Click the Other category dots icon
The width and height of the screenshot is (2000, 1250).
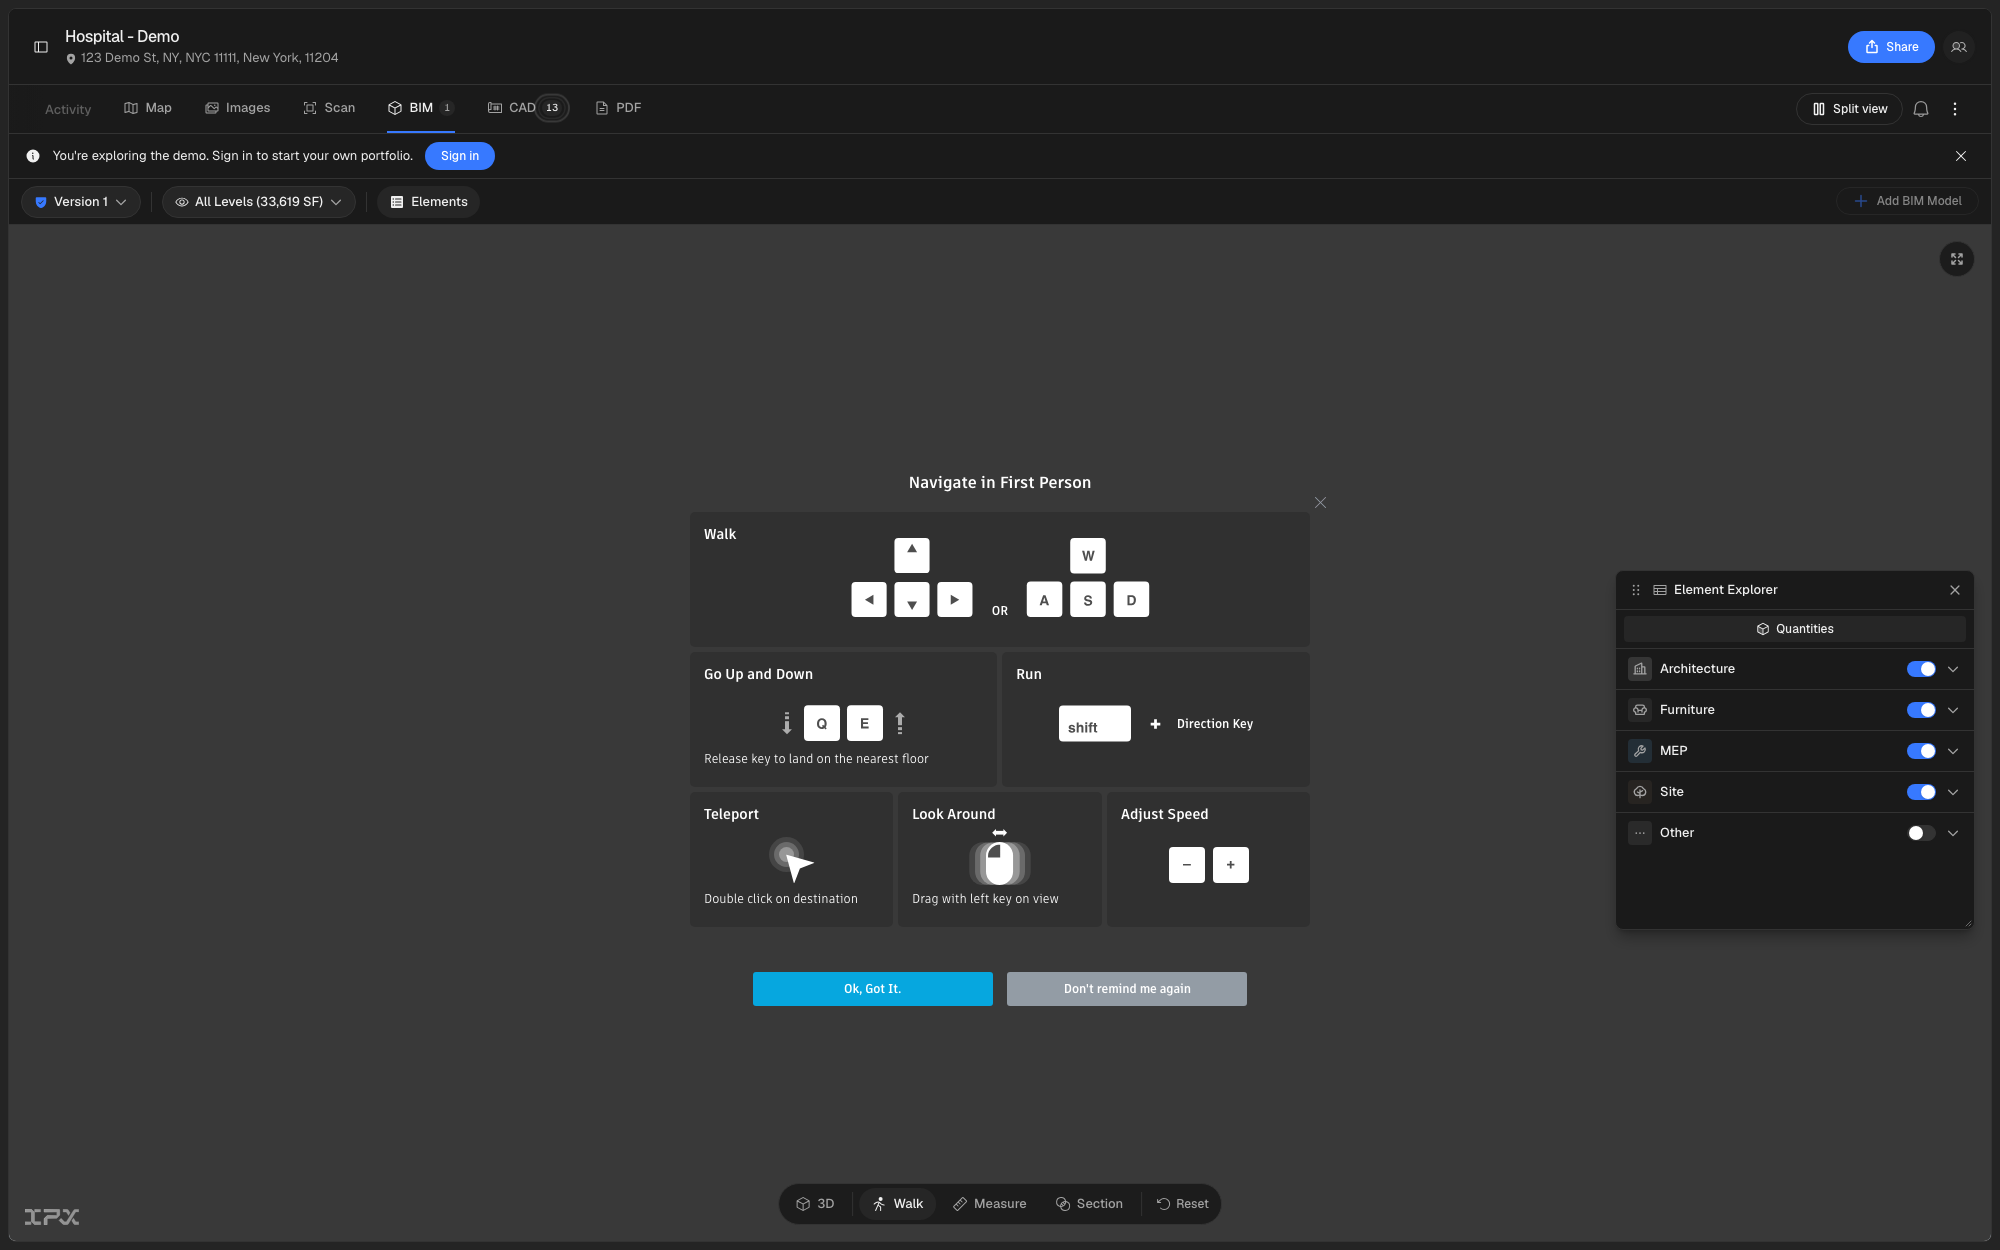click(1639, 833)
